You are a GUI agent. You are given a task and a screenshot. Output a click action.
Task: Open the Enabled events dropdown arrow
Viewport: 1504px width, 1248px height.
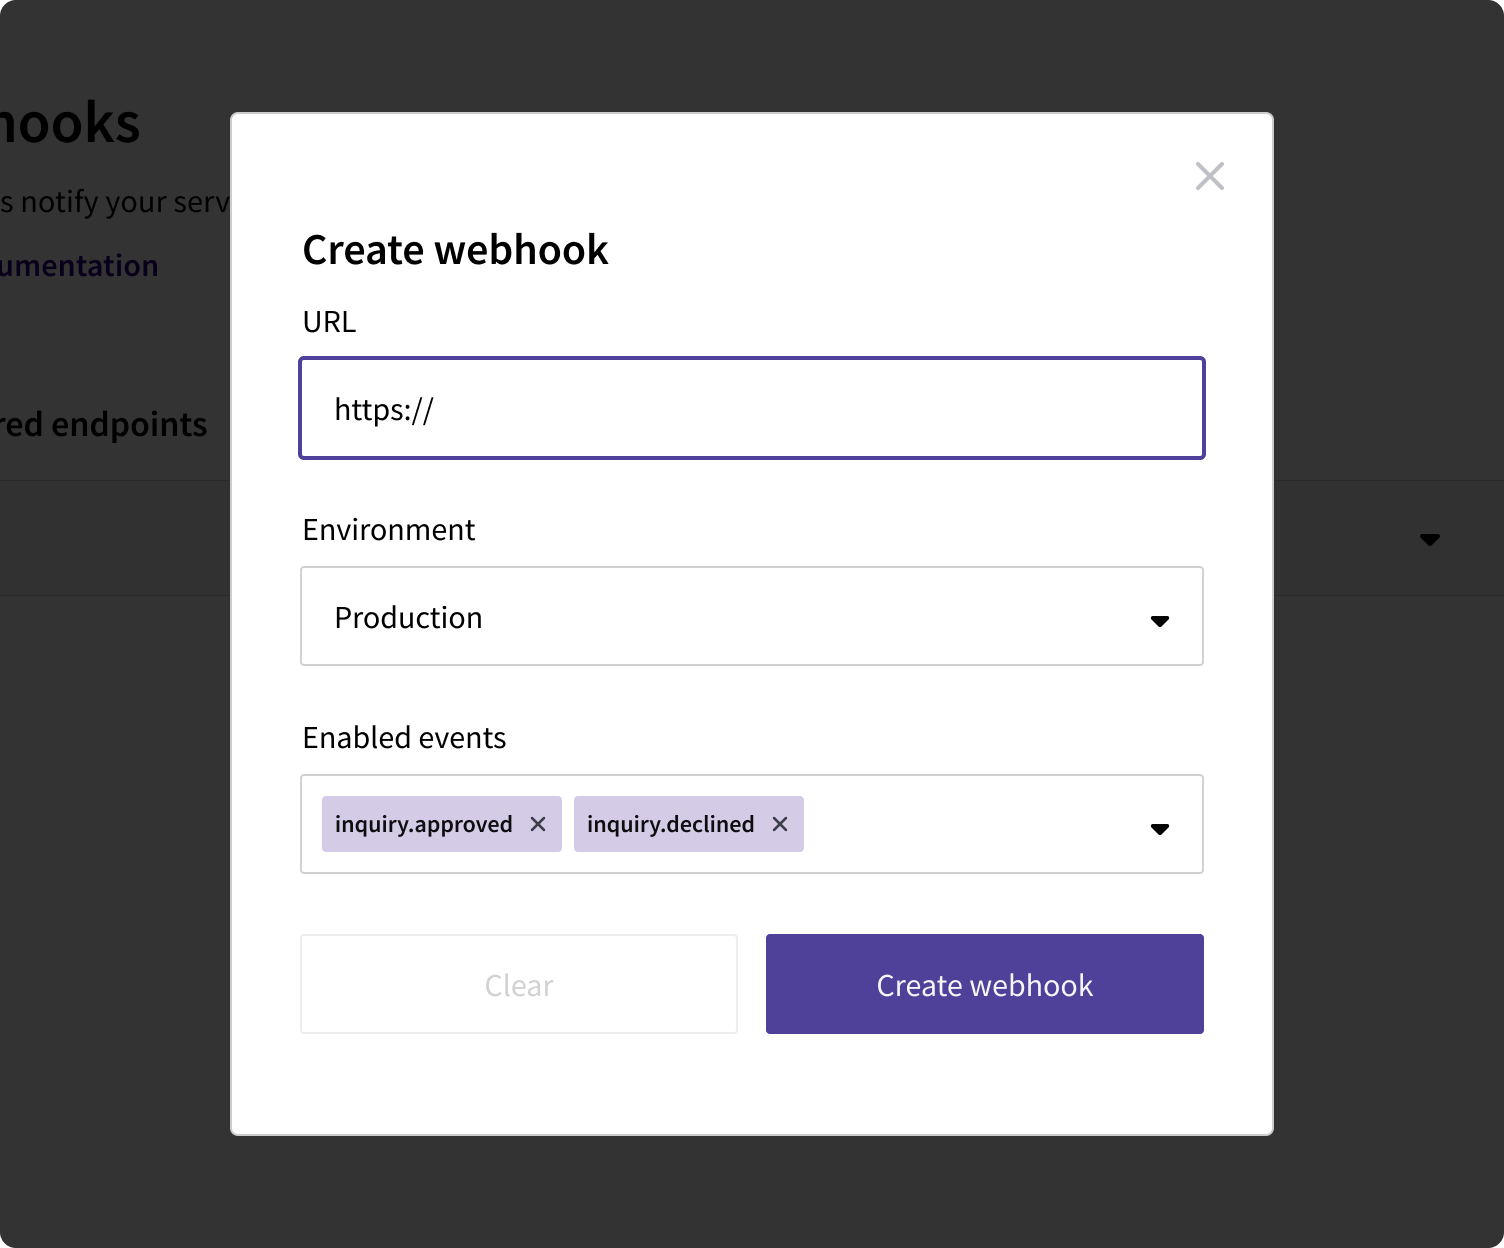(1159, 829)
